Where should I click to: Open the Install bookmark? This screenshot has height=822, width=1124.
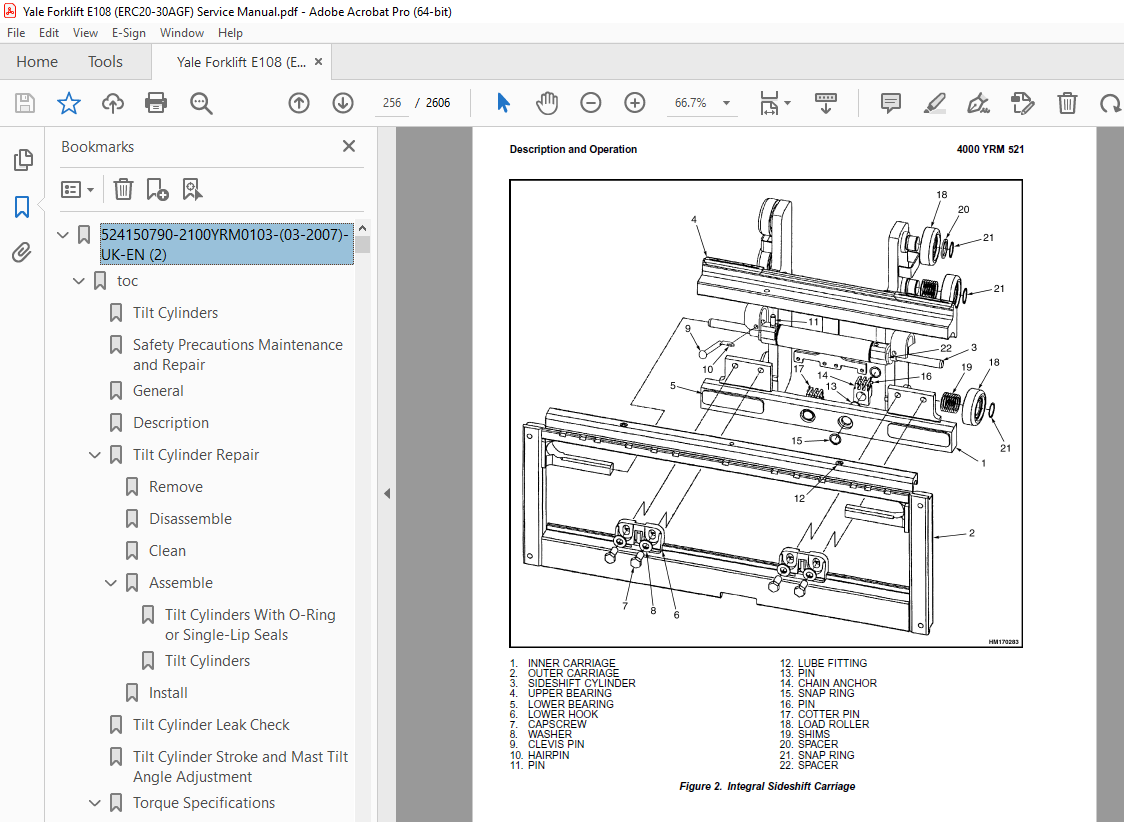tap(168, 693)
